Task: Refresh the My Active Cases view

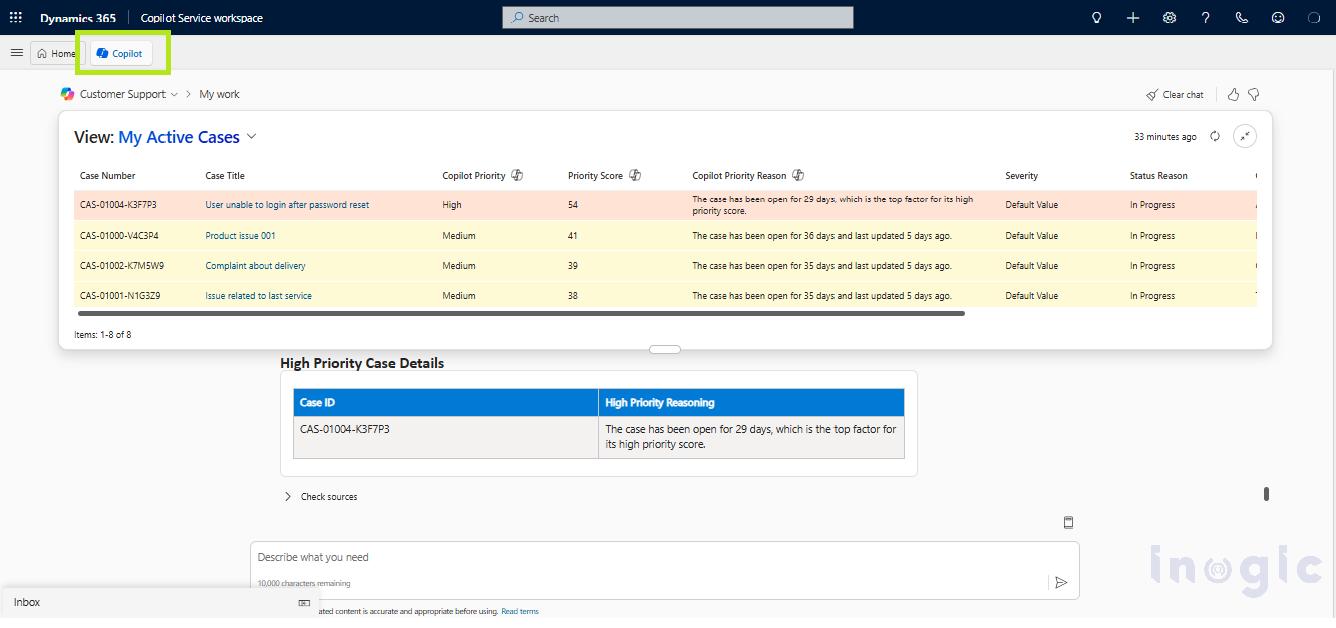Action: tap(1215, 136)
